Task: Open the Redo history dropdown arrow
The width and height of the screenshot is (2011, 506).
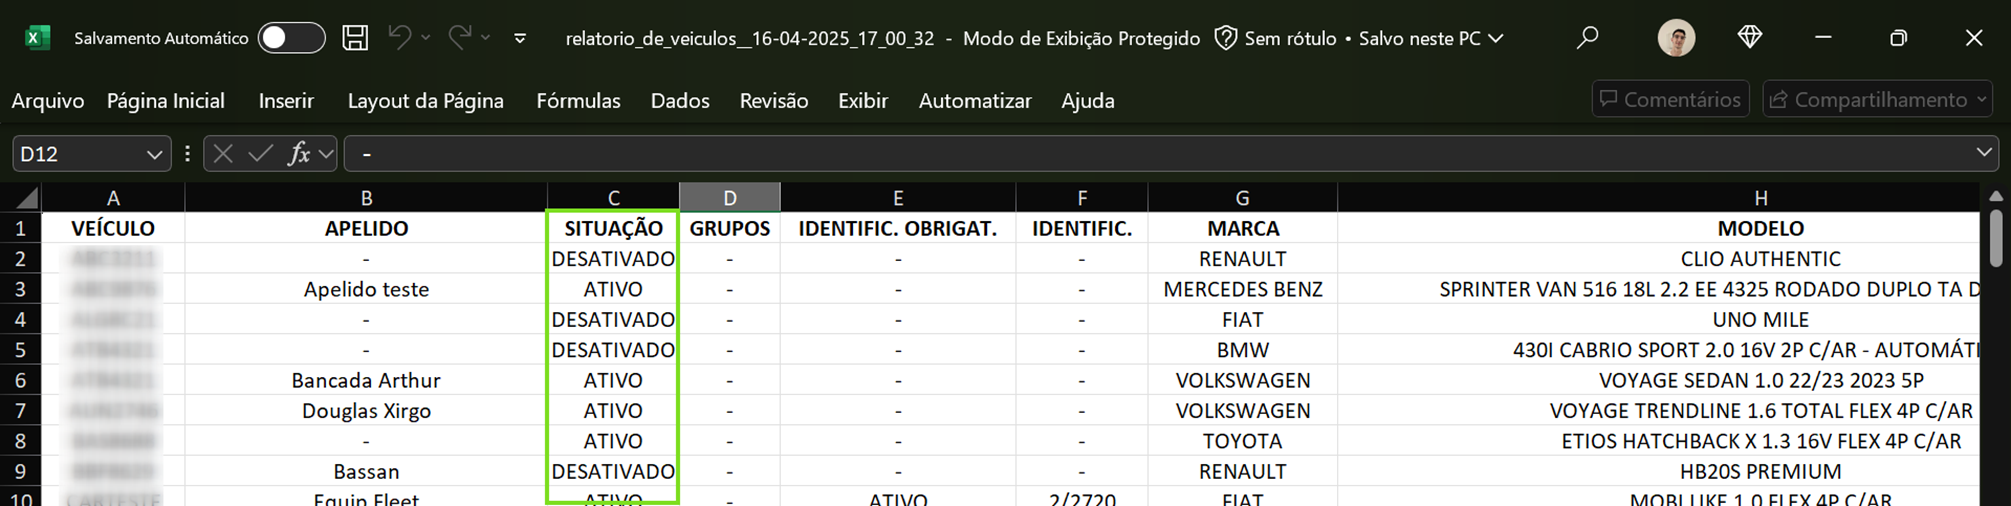Action: click(486, 38)
